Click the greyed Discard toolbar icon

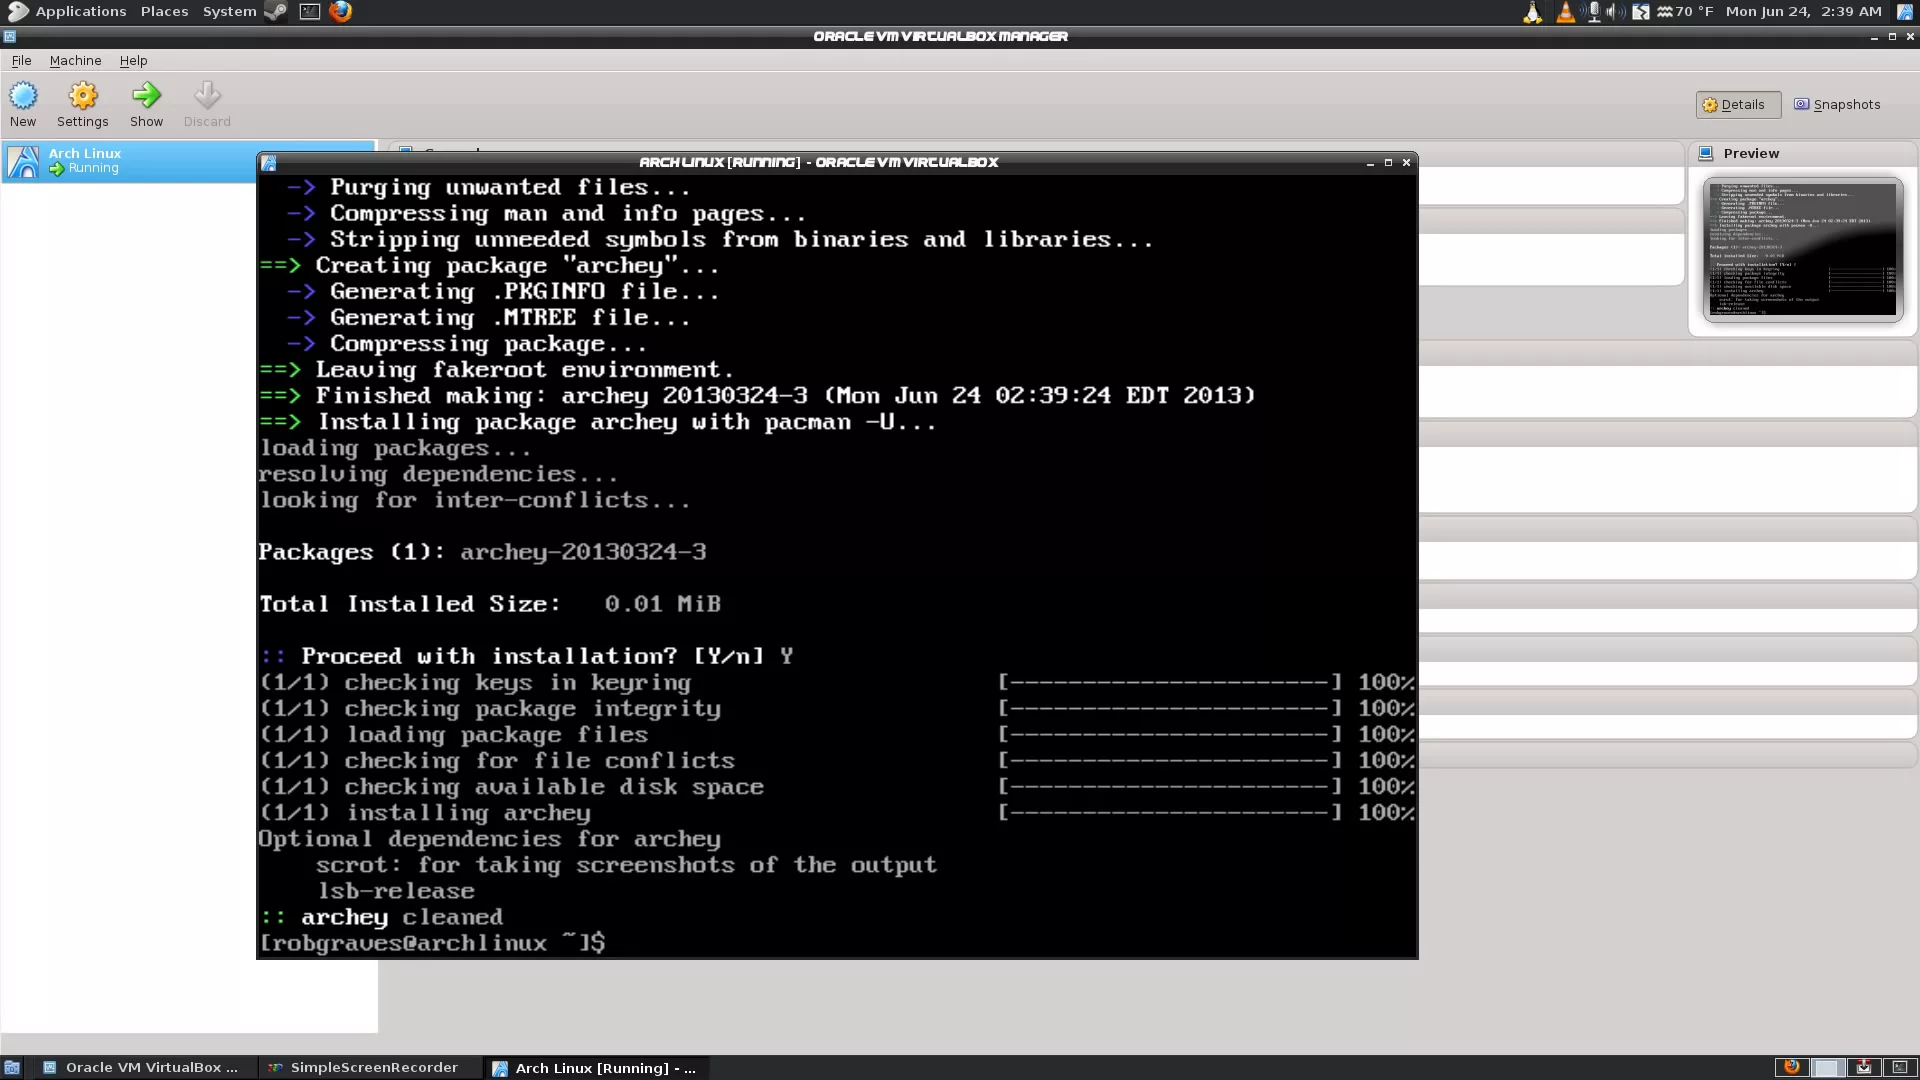pyautogui.click(x=207, y=96)
